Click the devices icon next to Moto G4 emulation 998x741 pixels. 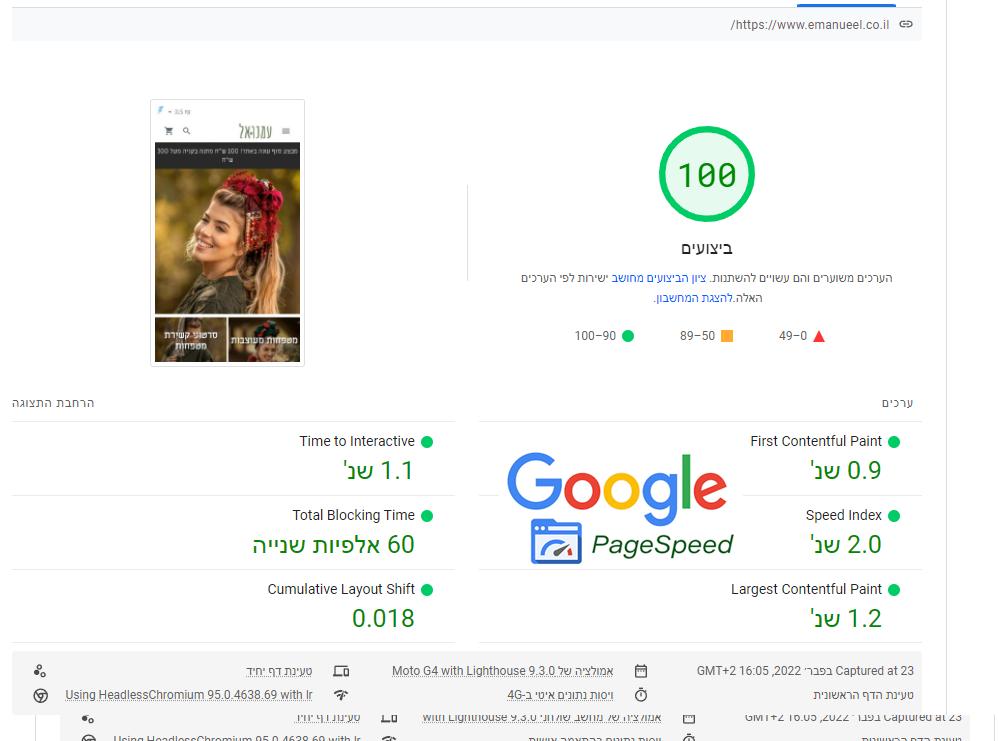click(x=341, y=671)
